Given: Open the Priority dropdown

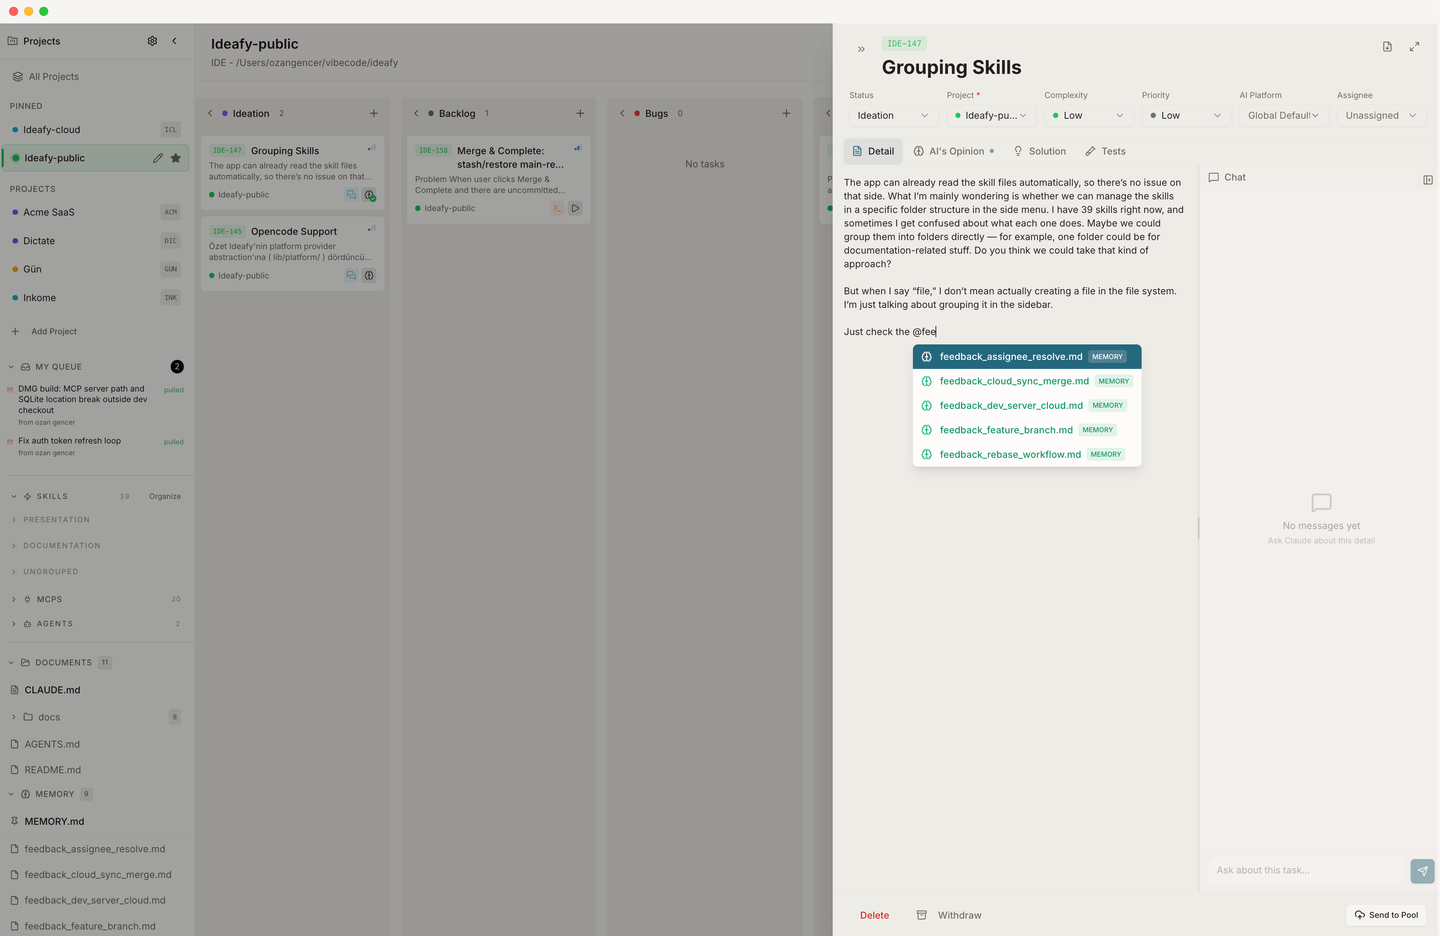Looking at the screenshot, I should tap(1185, 115).
